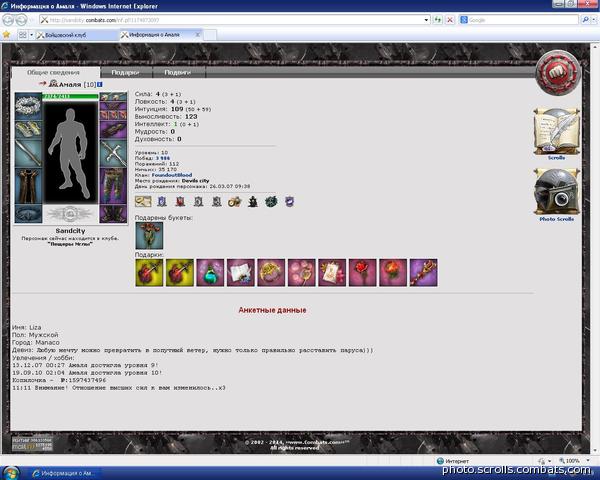Click the three rings equipment slot
This screenshot has width=600, height=480.
coord(113,115)
